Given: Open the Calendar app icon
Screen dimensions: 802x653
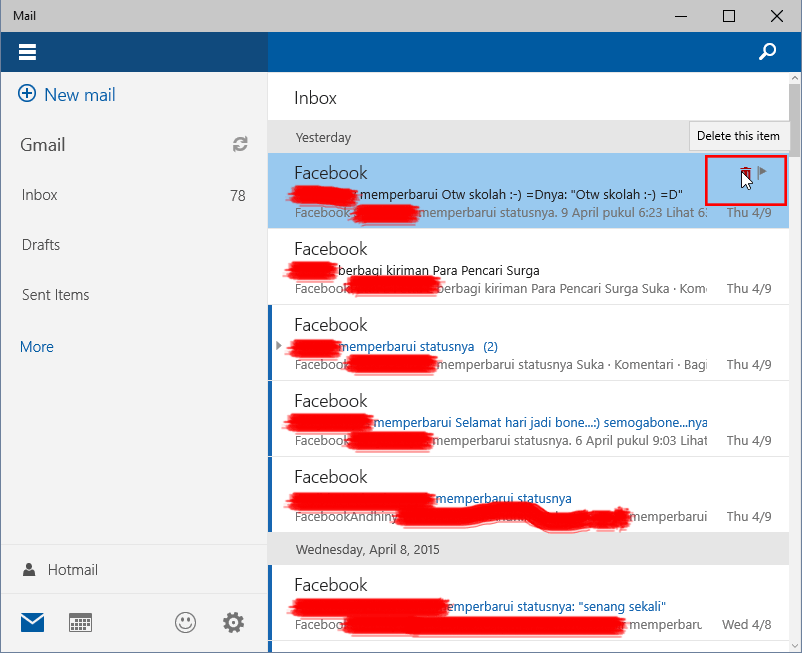Looking at the screenshot, I should point(80,622).
